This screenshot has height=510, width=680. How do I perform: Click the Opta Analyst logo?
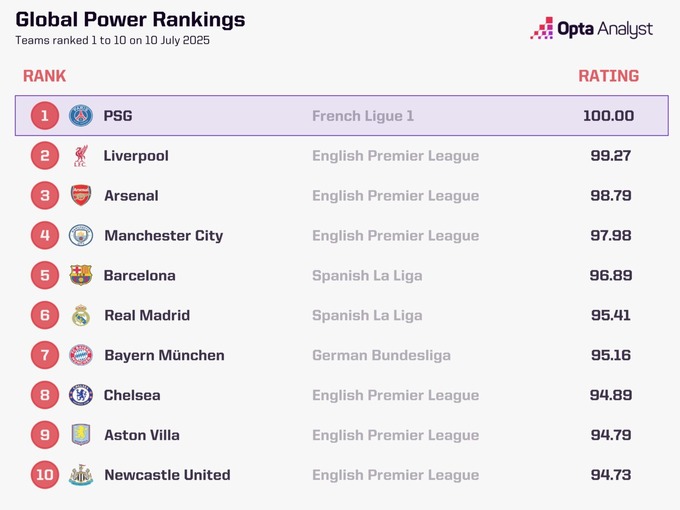[592, 29]
